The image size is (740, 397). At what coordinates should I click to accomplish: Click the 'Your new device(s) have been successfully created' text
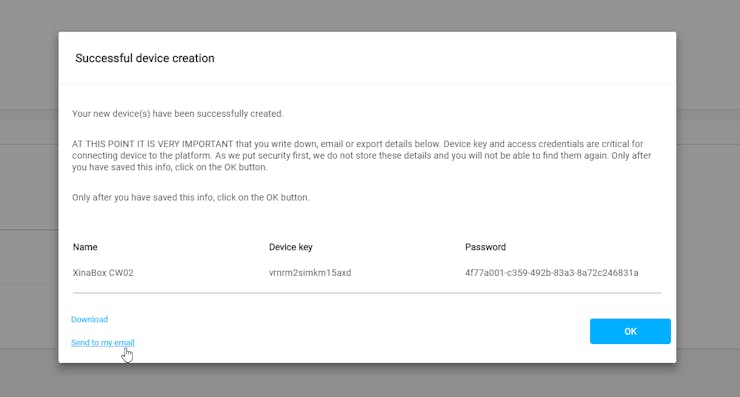coord(177,113)
